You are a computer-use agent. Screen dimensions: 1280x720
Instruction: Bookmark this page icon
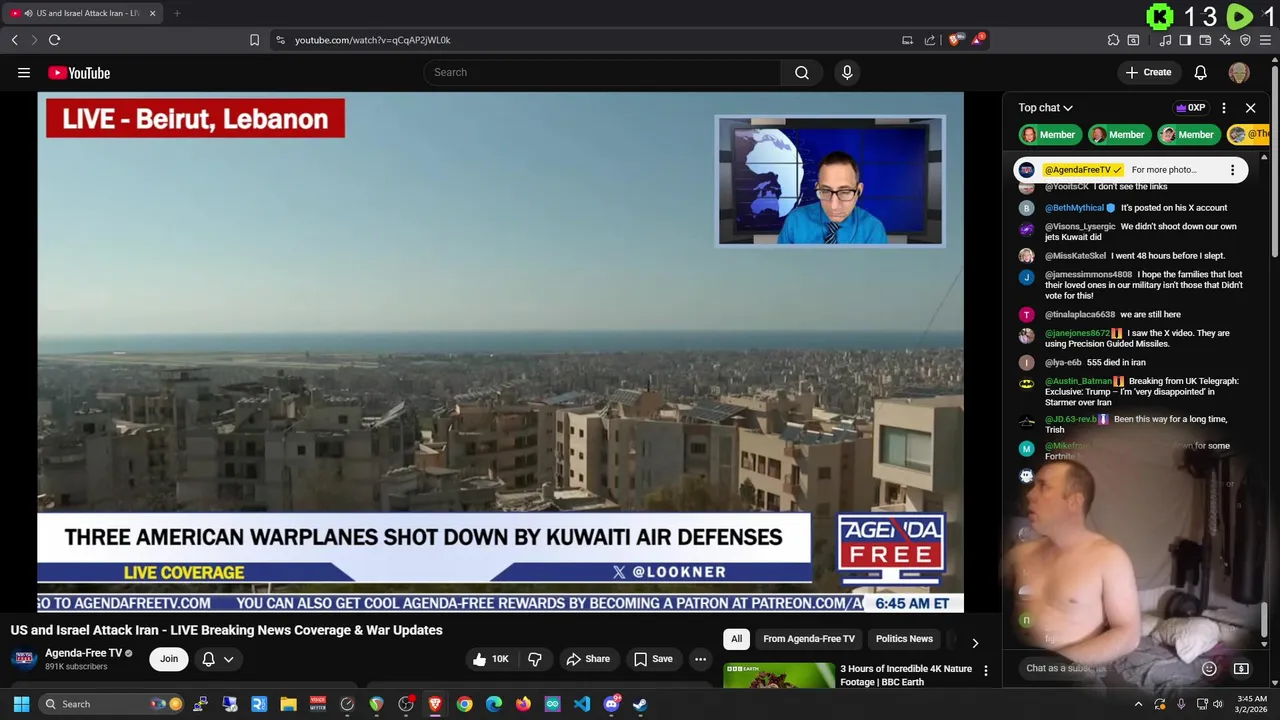(254, 40)
